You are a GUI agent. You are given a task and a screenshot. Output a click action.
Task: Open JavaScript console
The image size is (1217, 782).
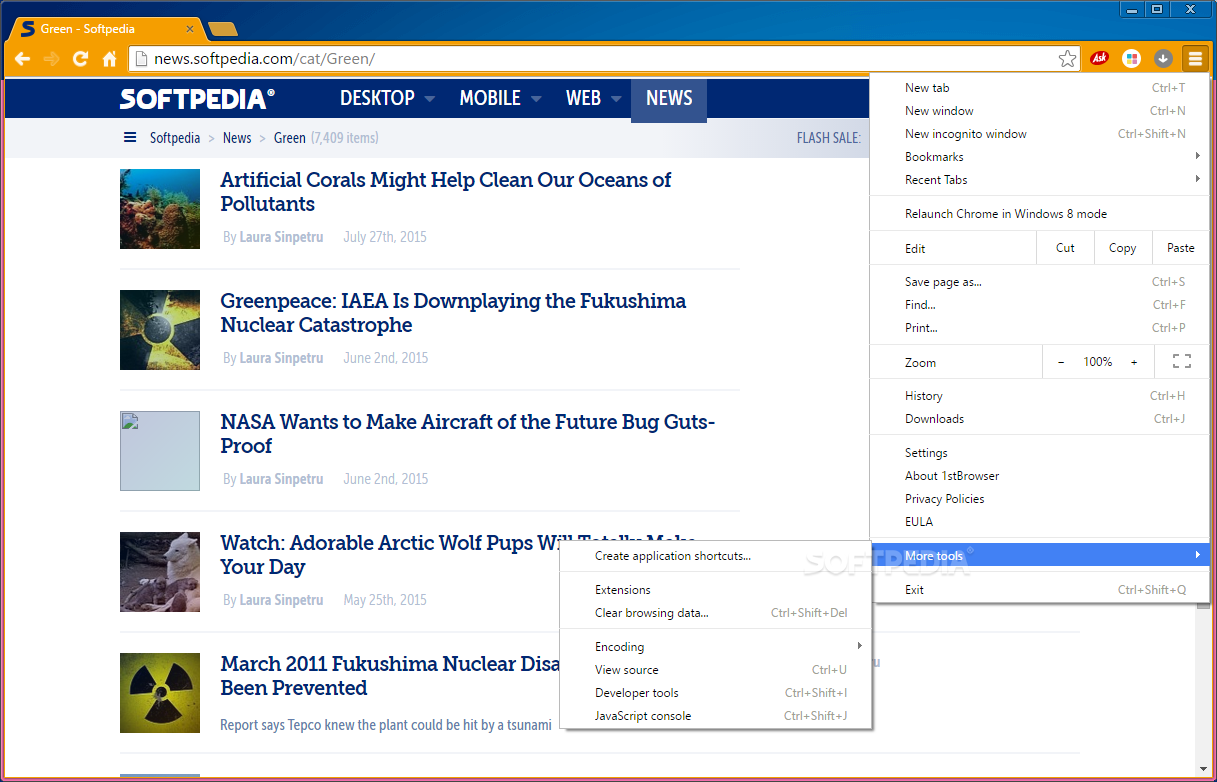click(716, 716)
